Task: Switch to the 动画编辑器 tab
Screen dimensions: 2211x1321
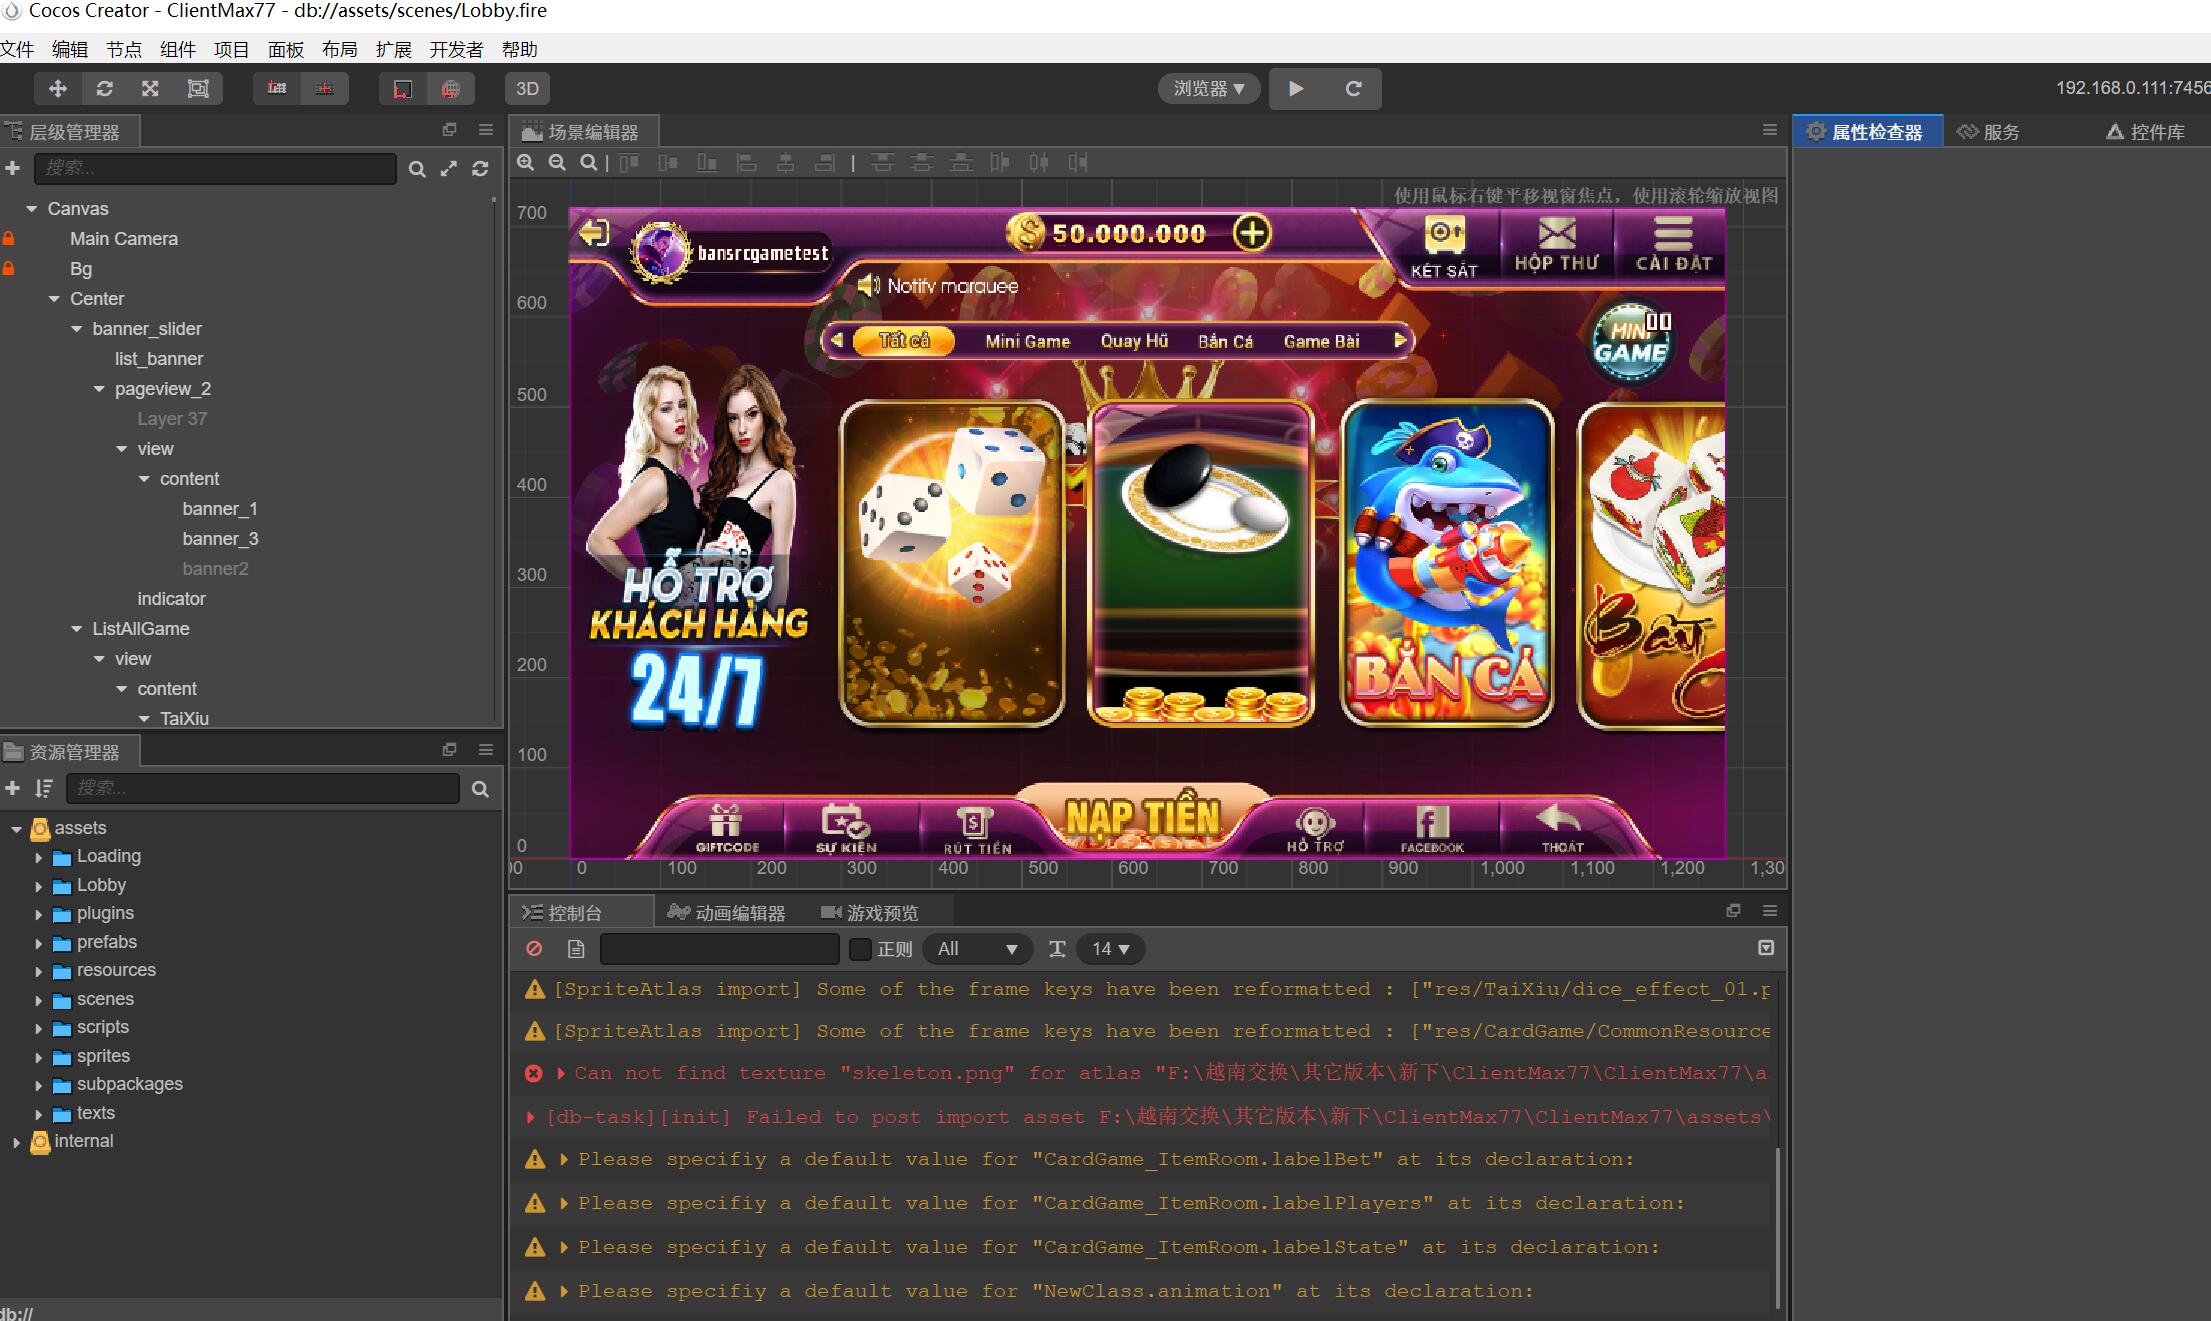Action: (727, 913)
